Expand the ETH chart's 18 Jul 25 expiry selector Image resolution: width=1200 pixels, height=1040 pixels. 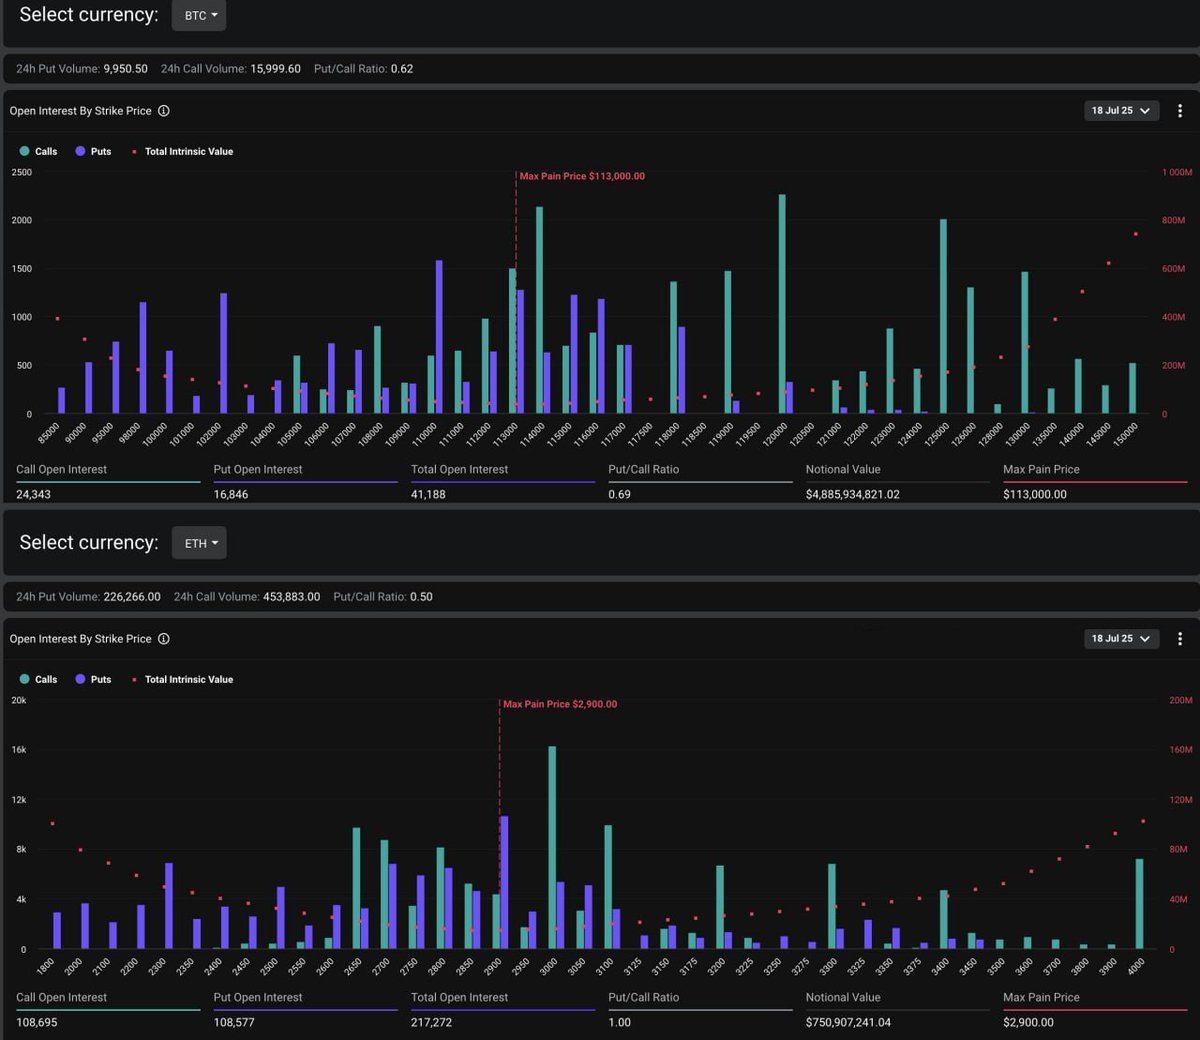(x=1121, y=638)
